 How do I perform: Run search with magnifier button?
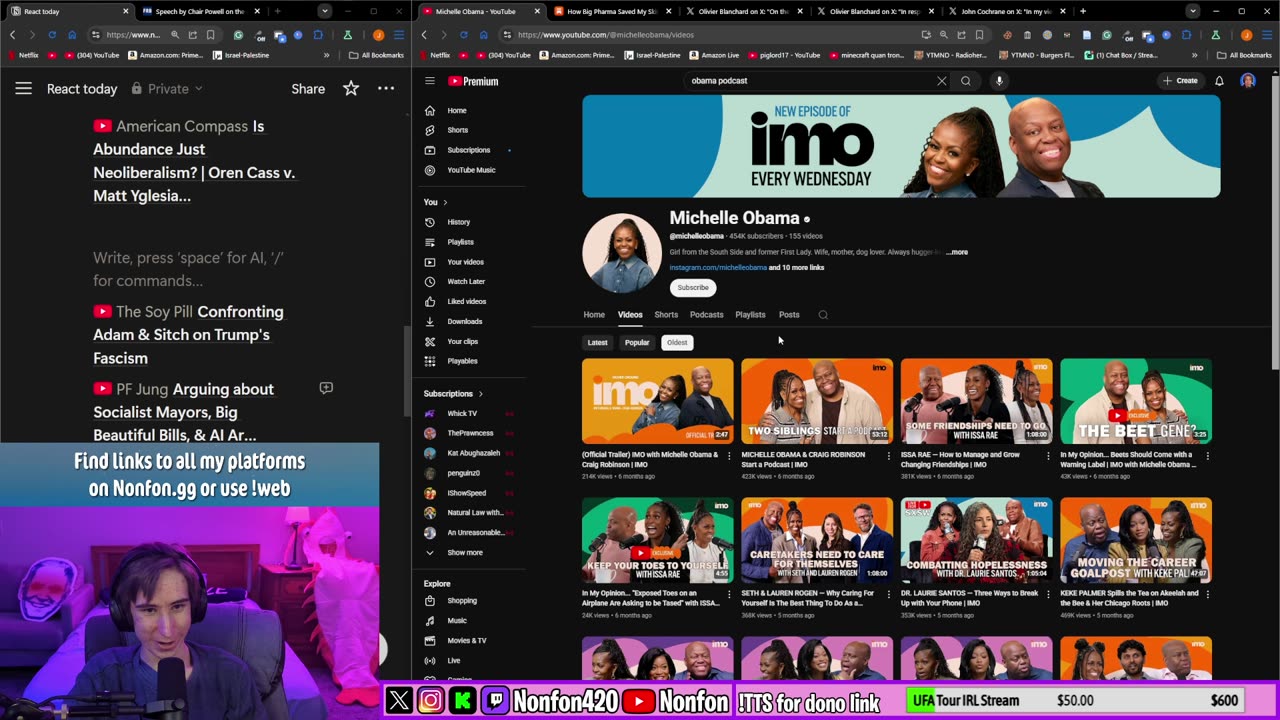(966, 81)
